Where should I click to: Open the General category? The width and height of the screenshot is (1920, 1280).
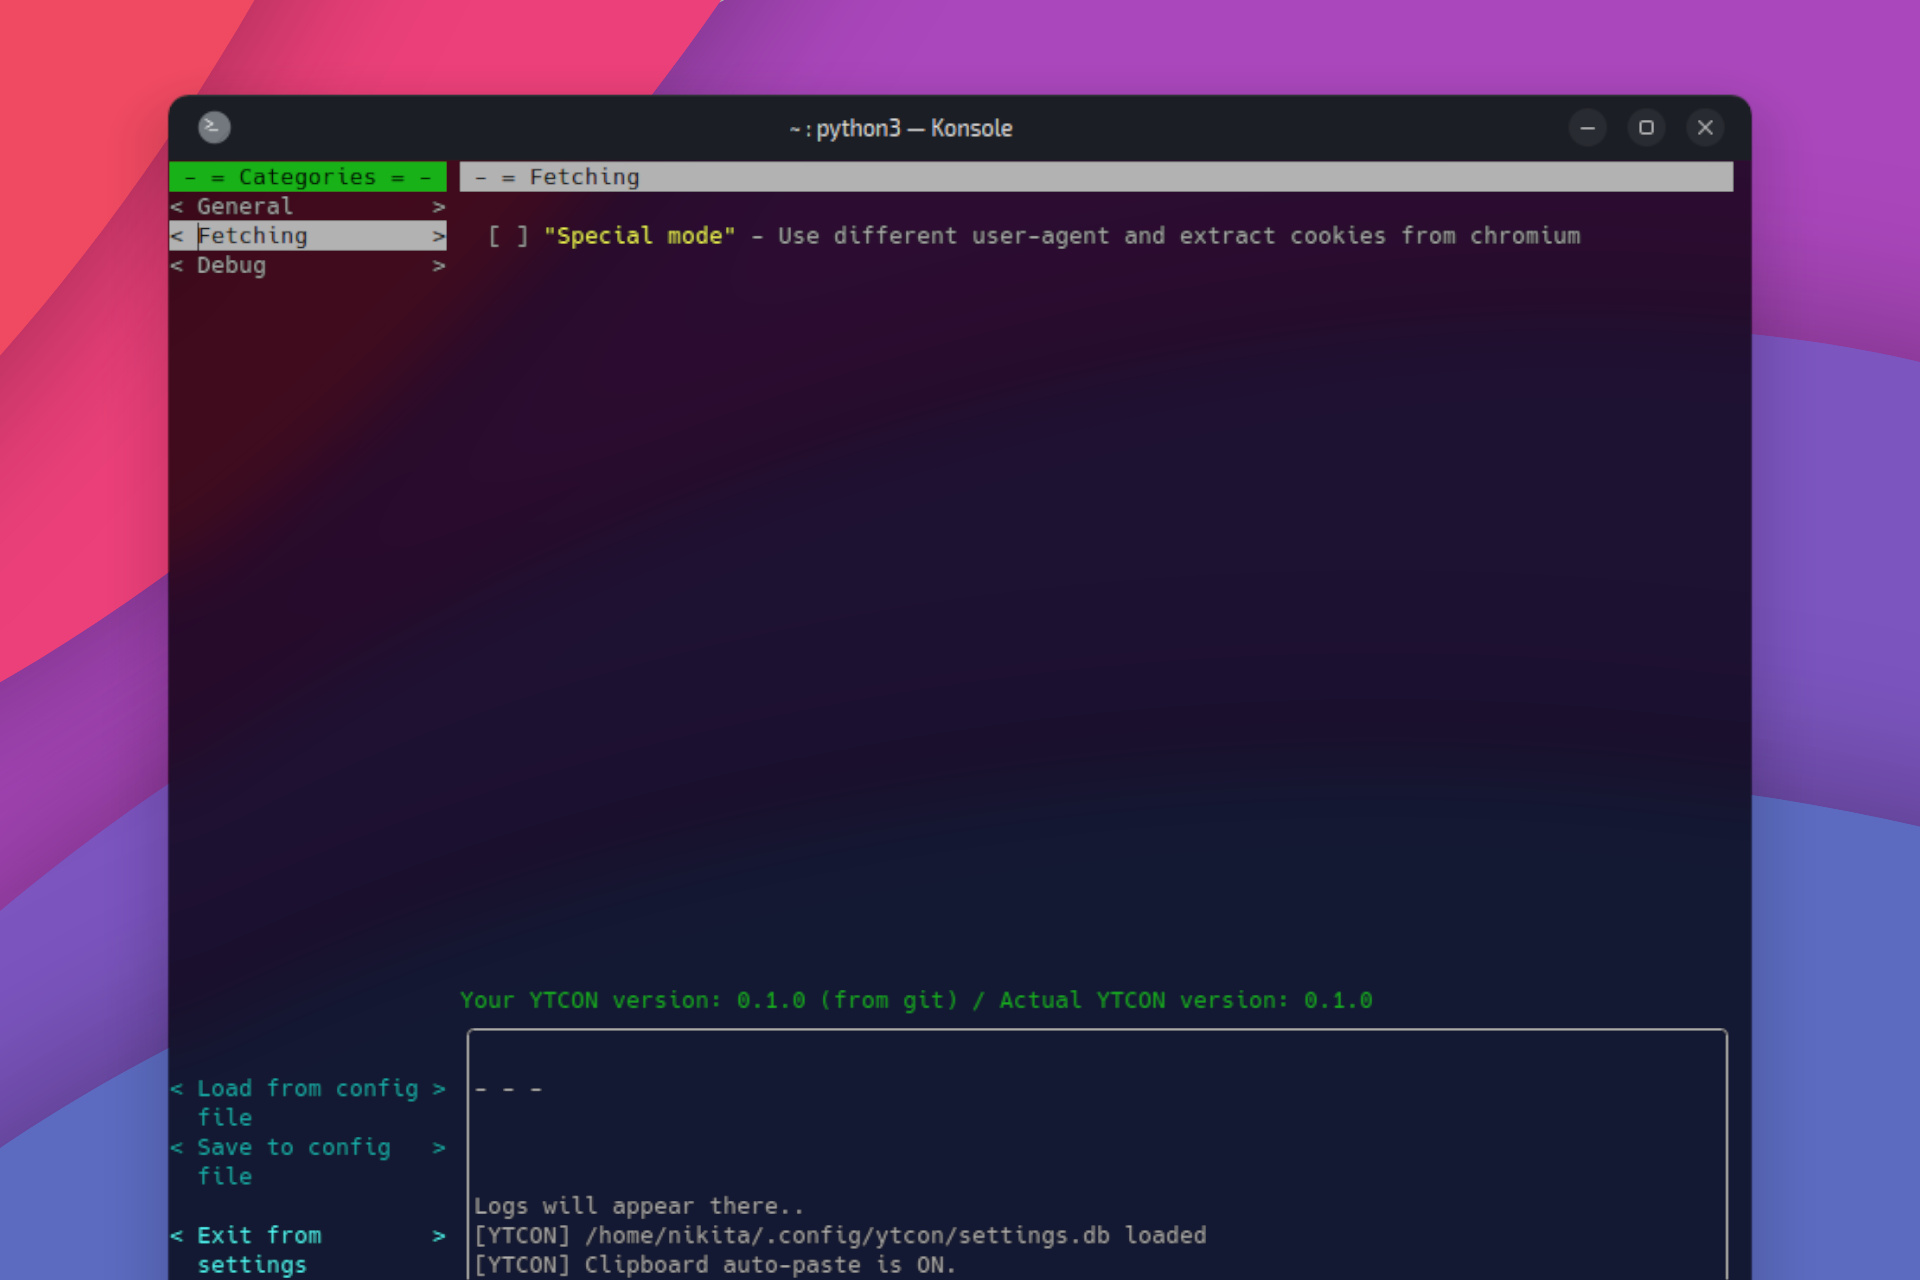pos(245,206)
